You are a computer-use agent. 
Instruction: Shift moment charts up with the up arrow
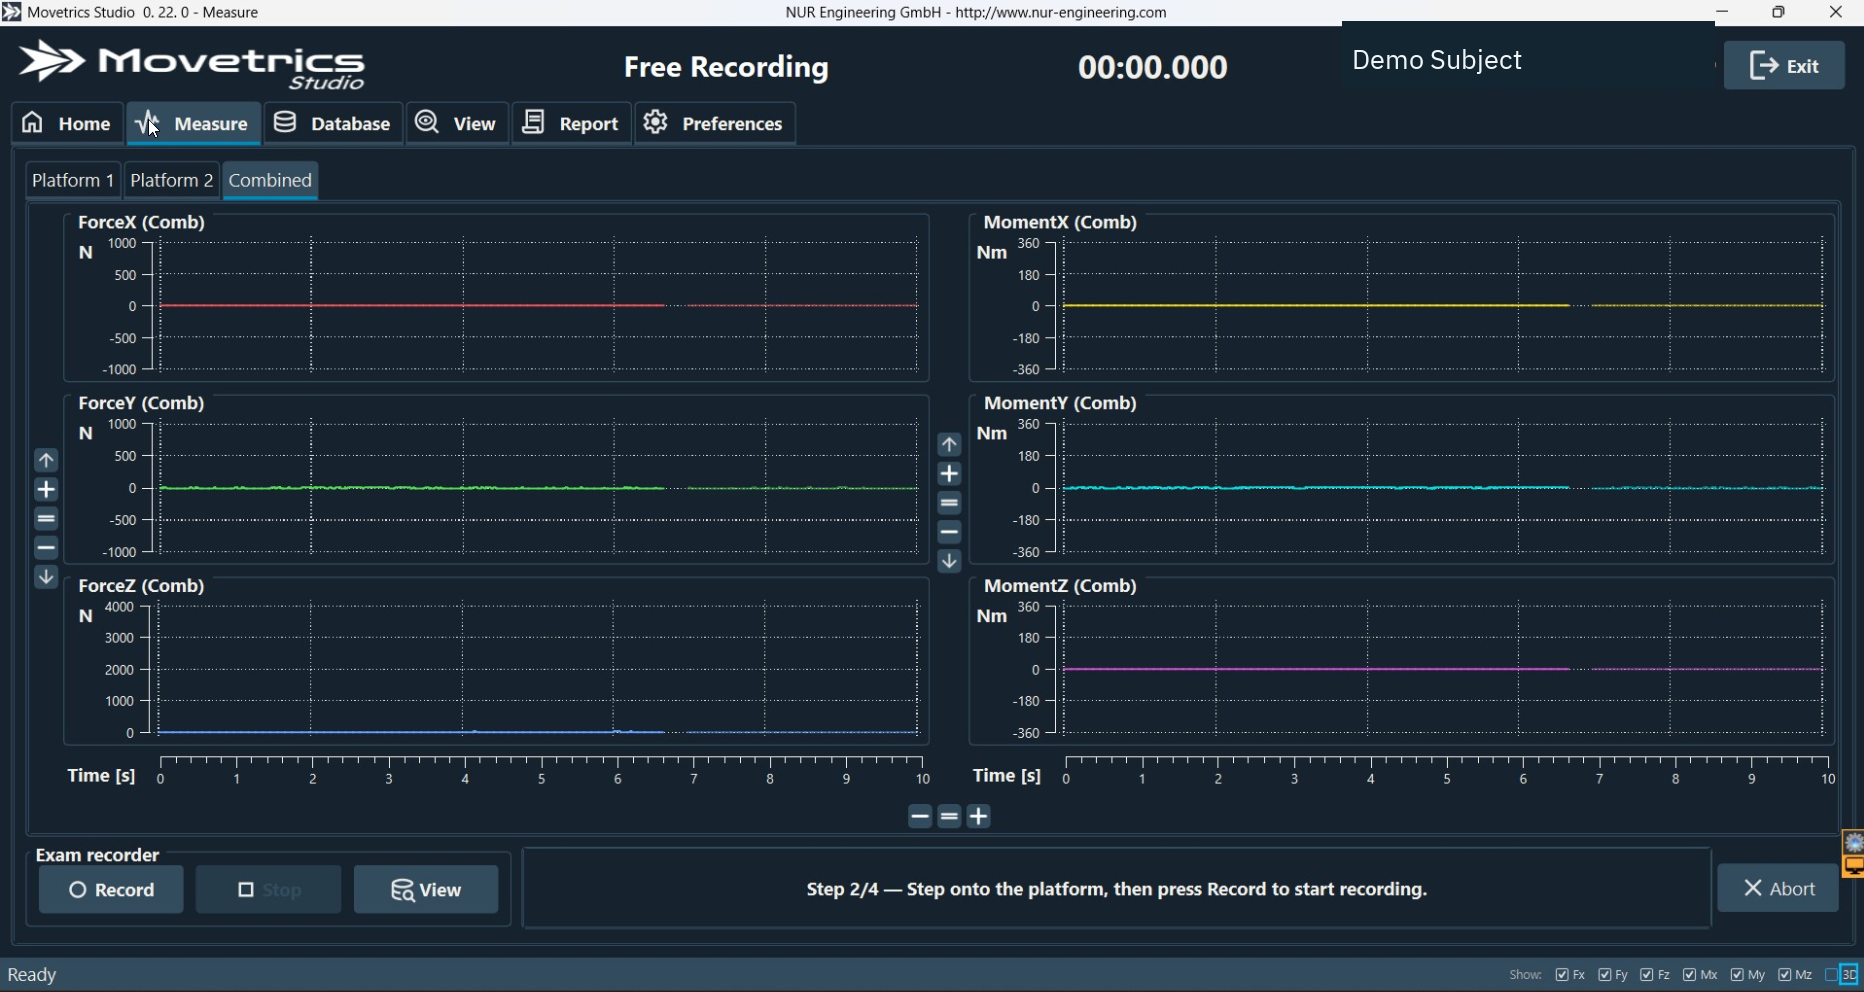point(949,444)
